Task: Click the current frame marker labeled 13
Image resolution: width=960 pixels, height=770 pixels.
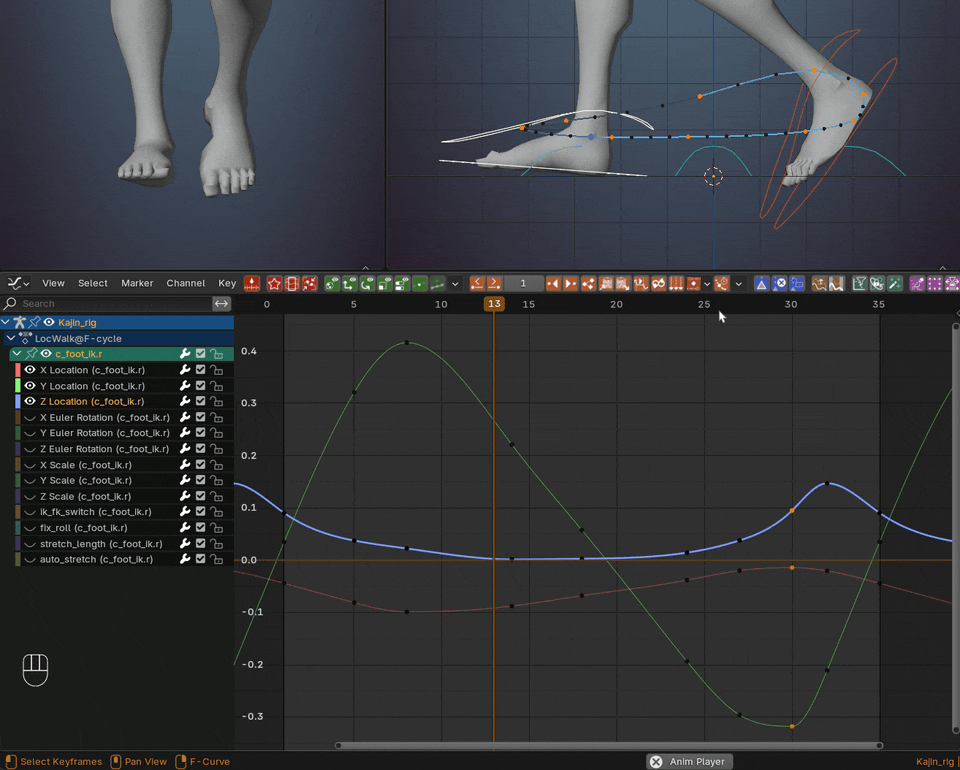Action: click(494, 304)
